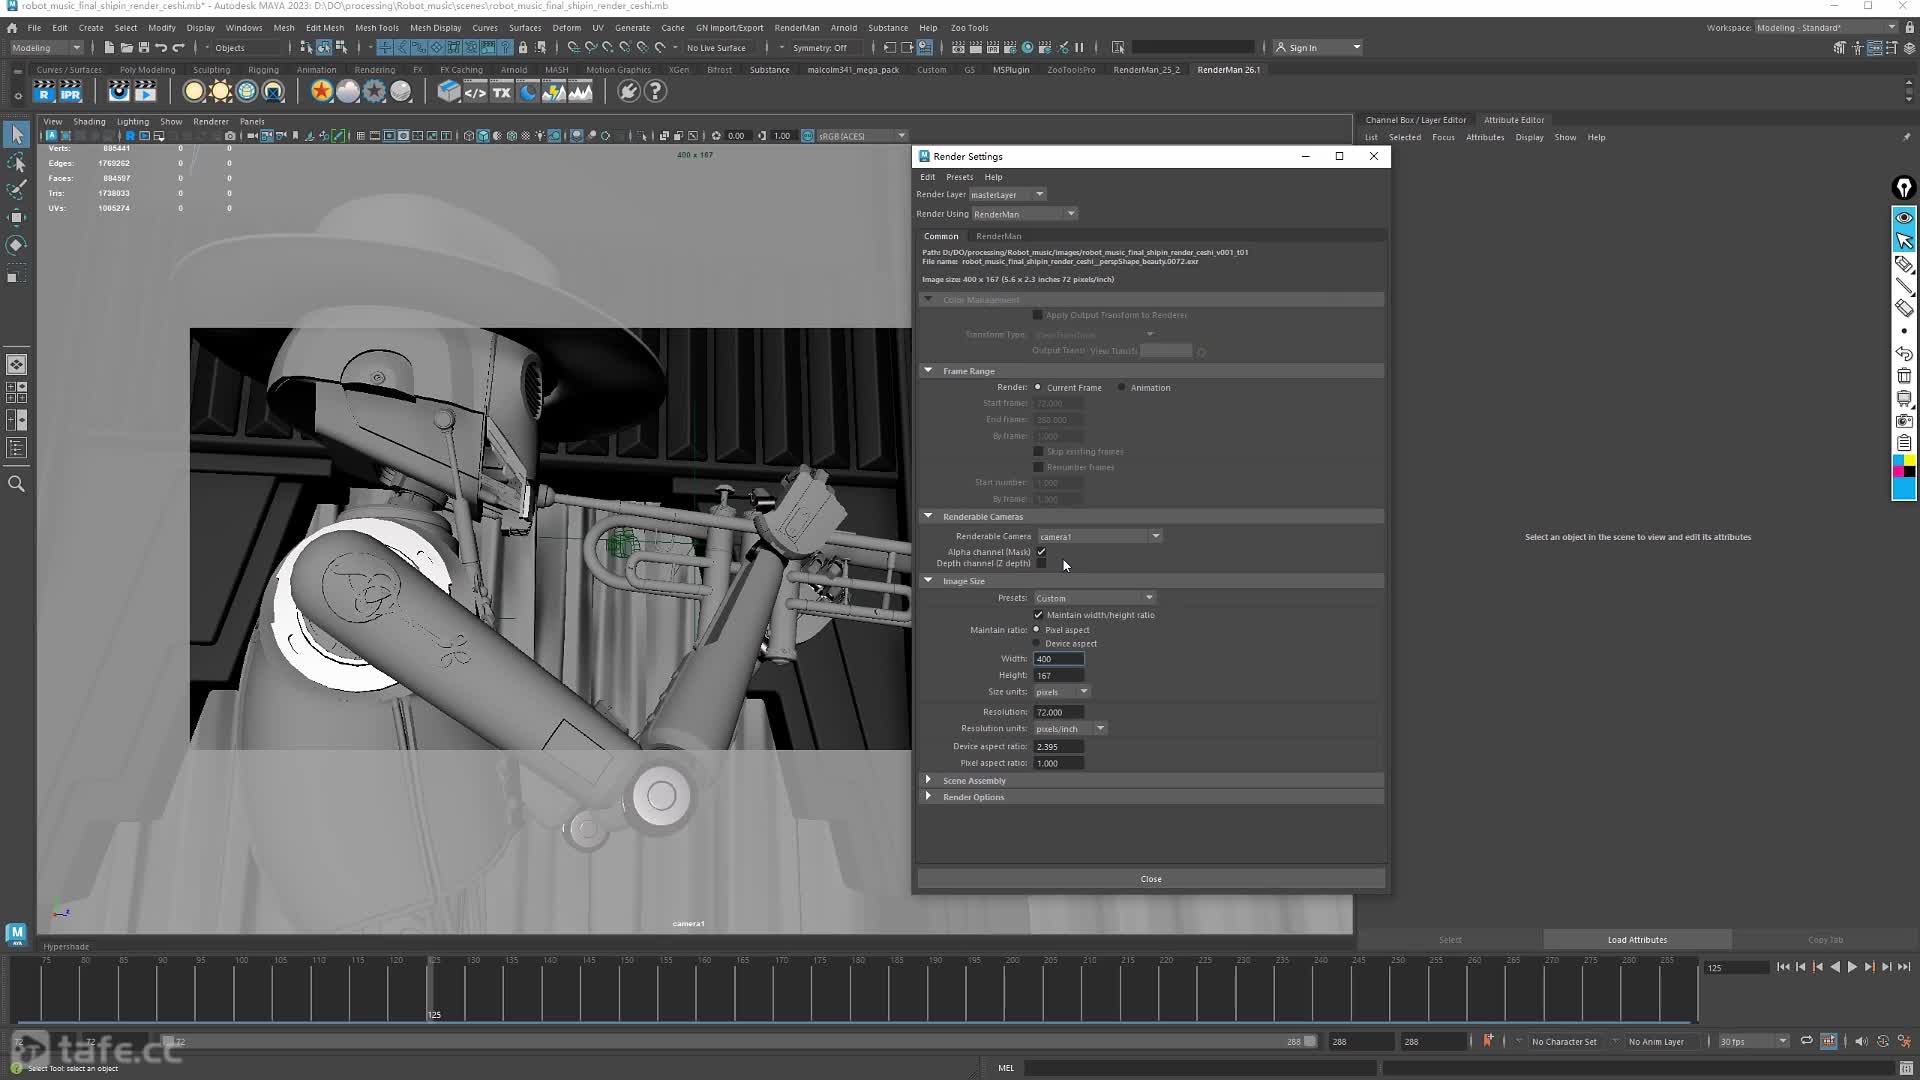The image size is (1920, 1080).
Task: Open the Rendering shelf tab
Action: coord(374,70)
